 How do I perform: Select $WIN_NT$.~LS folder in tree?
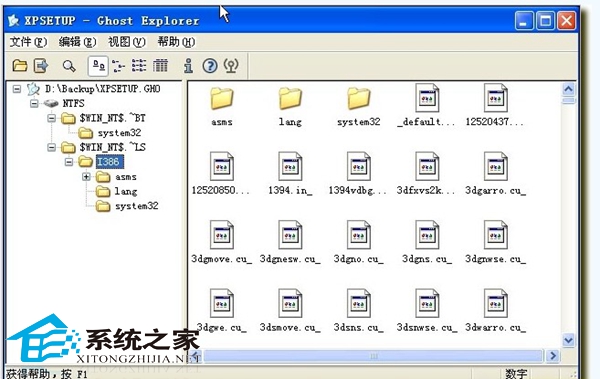click(112, 147)
